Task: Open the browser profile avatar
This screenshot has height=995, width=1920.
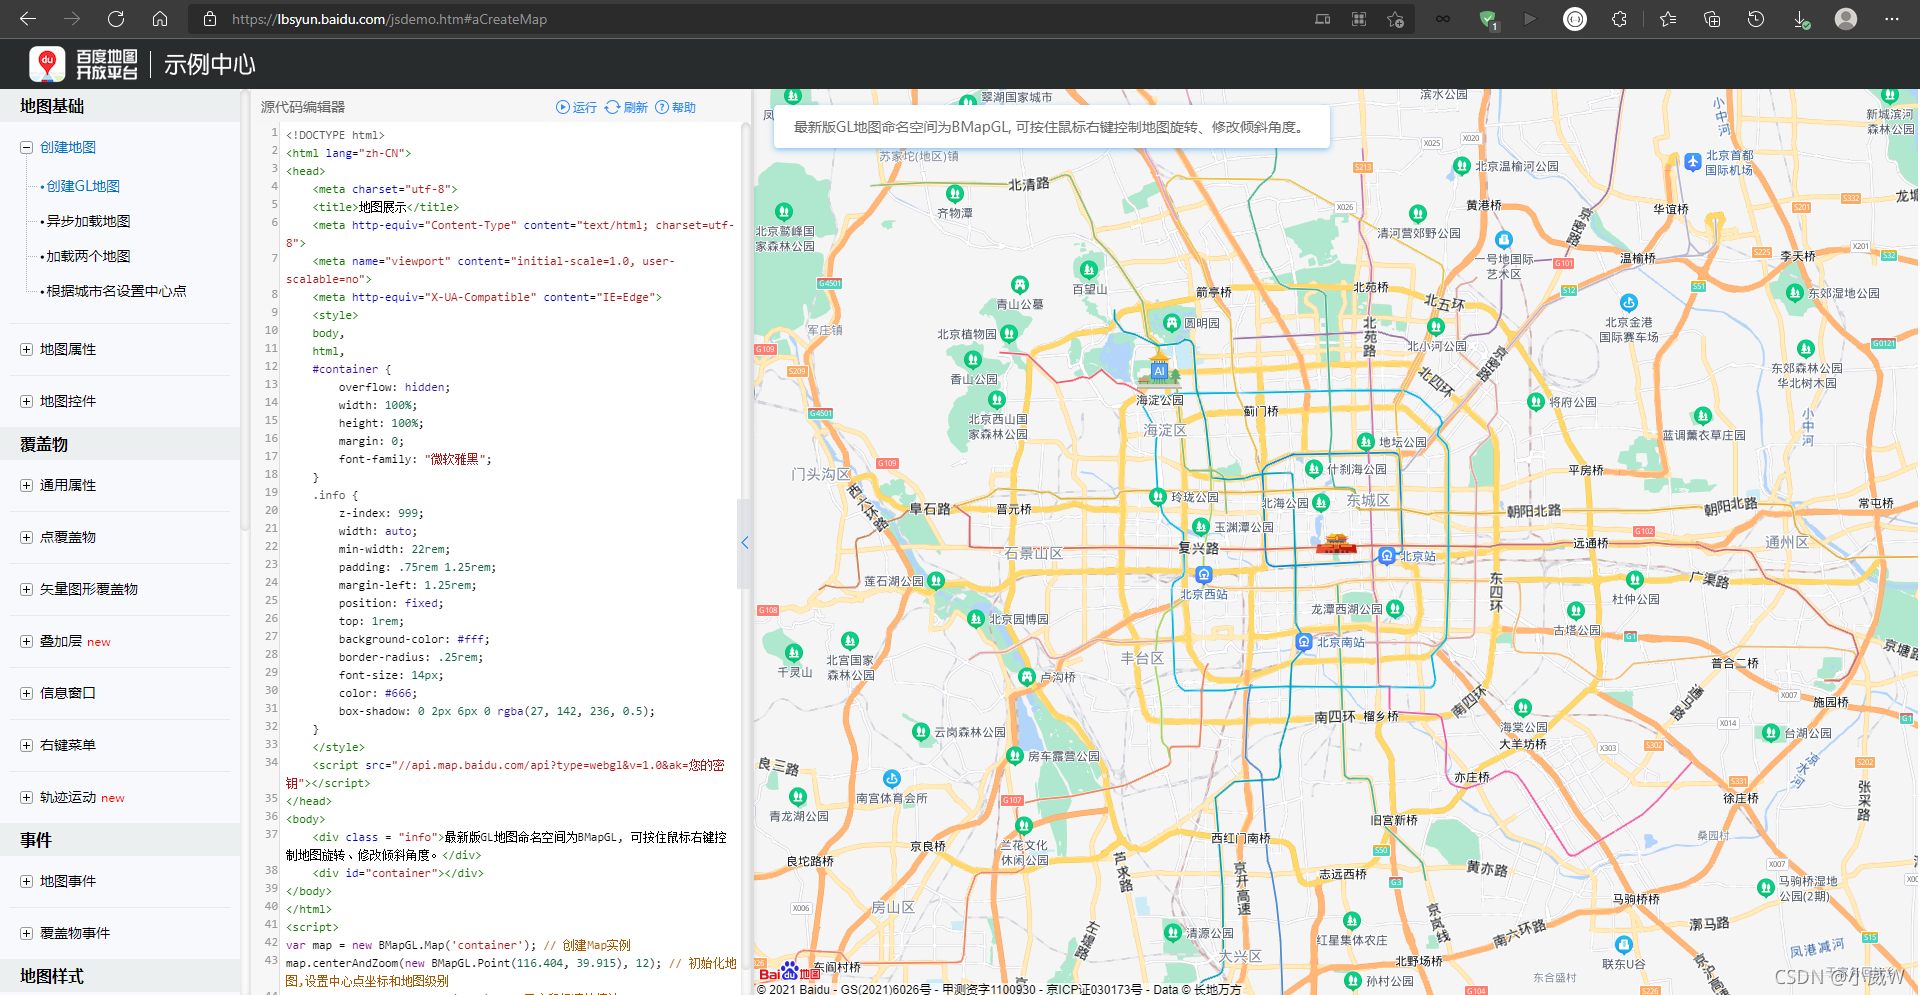Action: click(x=1846, y=19)
